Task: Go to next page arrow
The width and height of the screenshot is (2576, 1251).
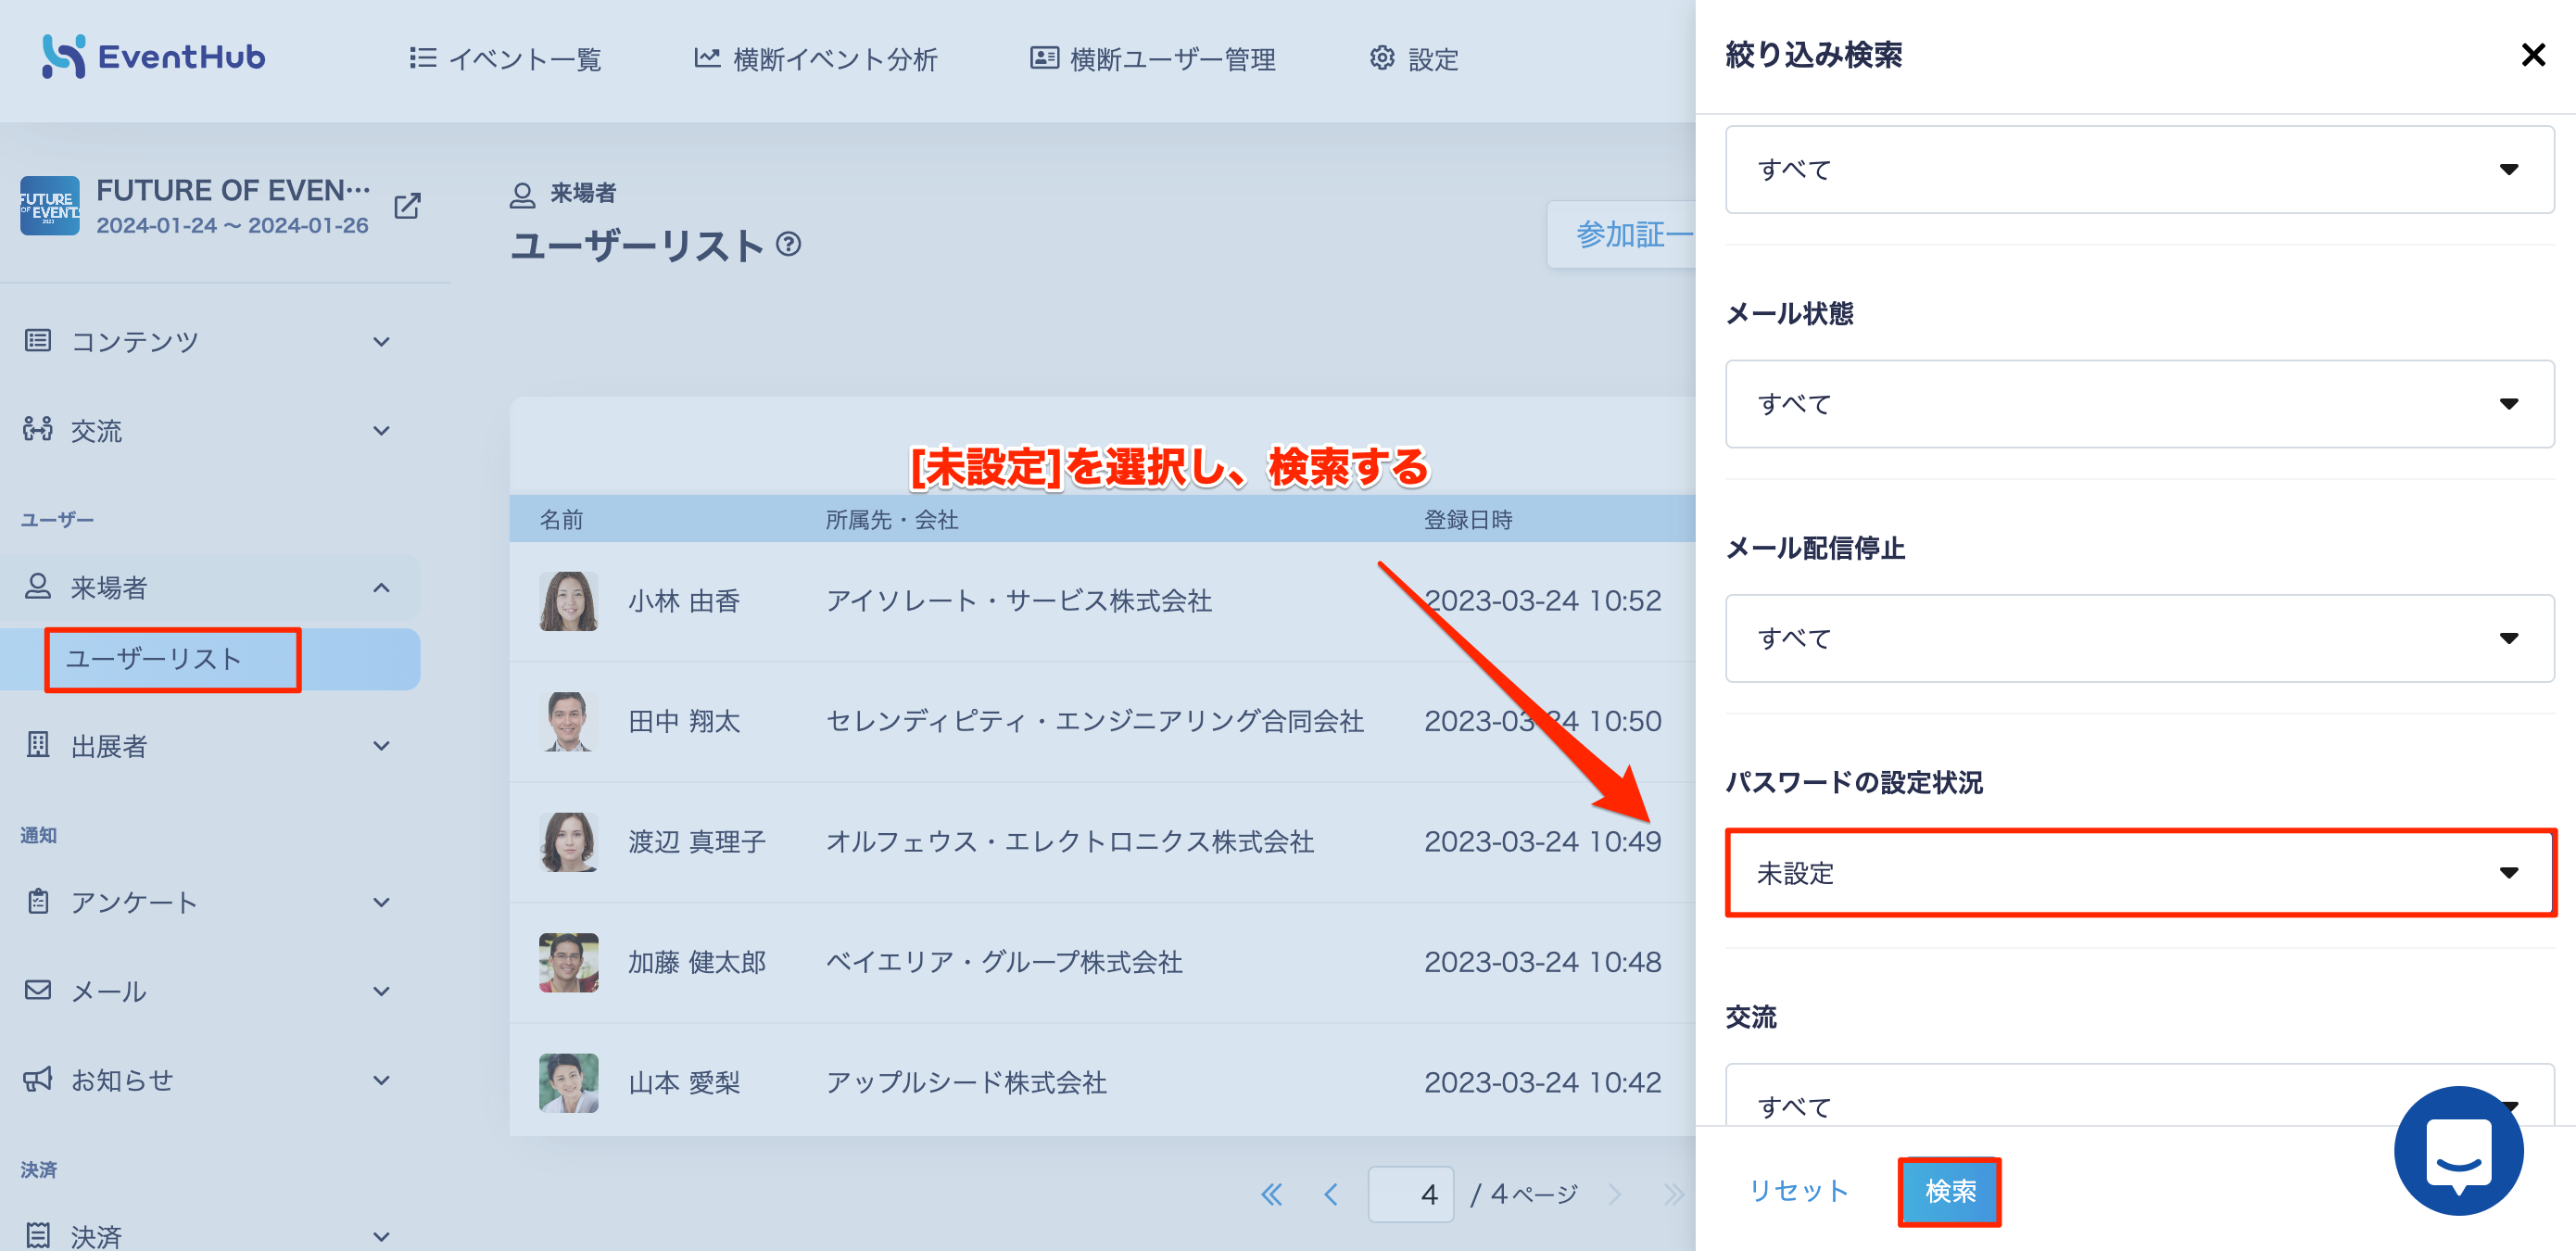Action: click(1615, 1194)
